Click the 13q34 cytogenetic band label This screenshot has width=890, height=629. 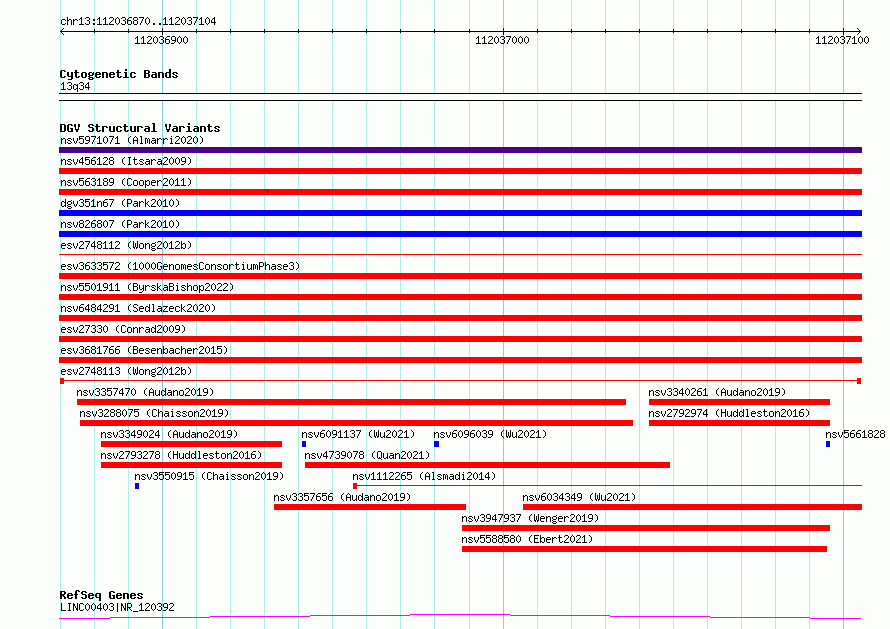[75, 86]
